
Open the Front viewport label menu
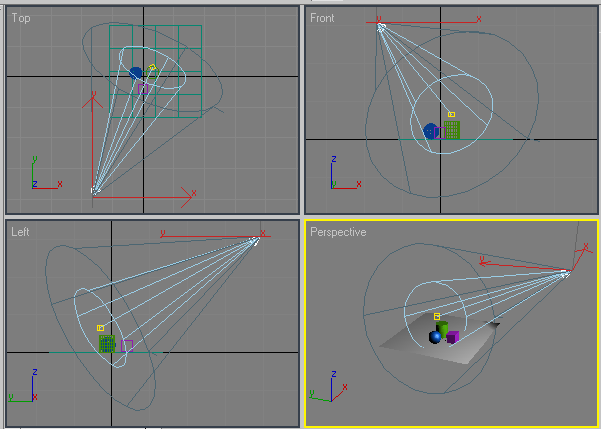tap(323, 18)
